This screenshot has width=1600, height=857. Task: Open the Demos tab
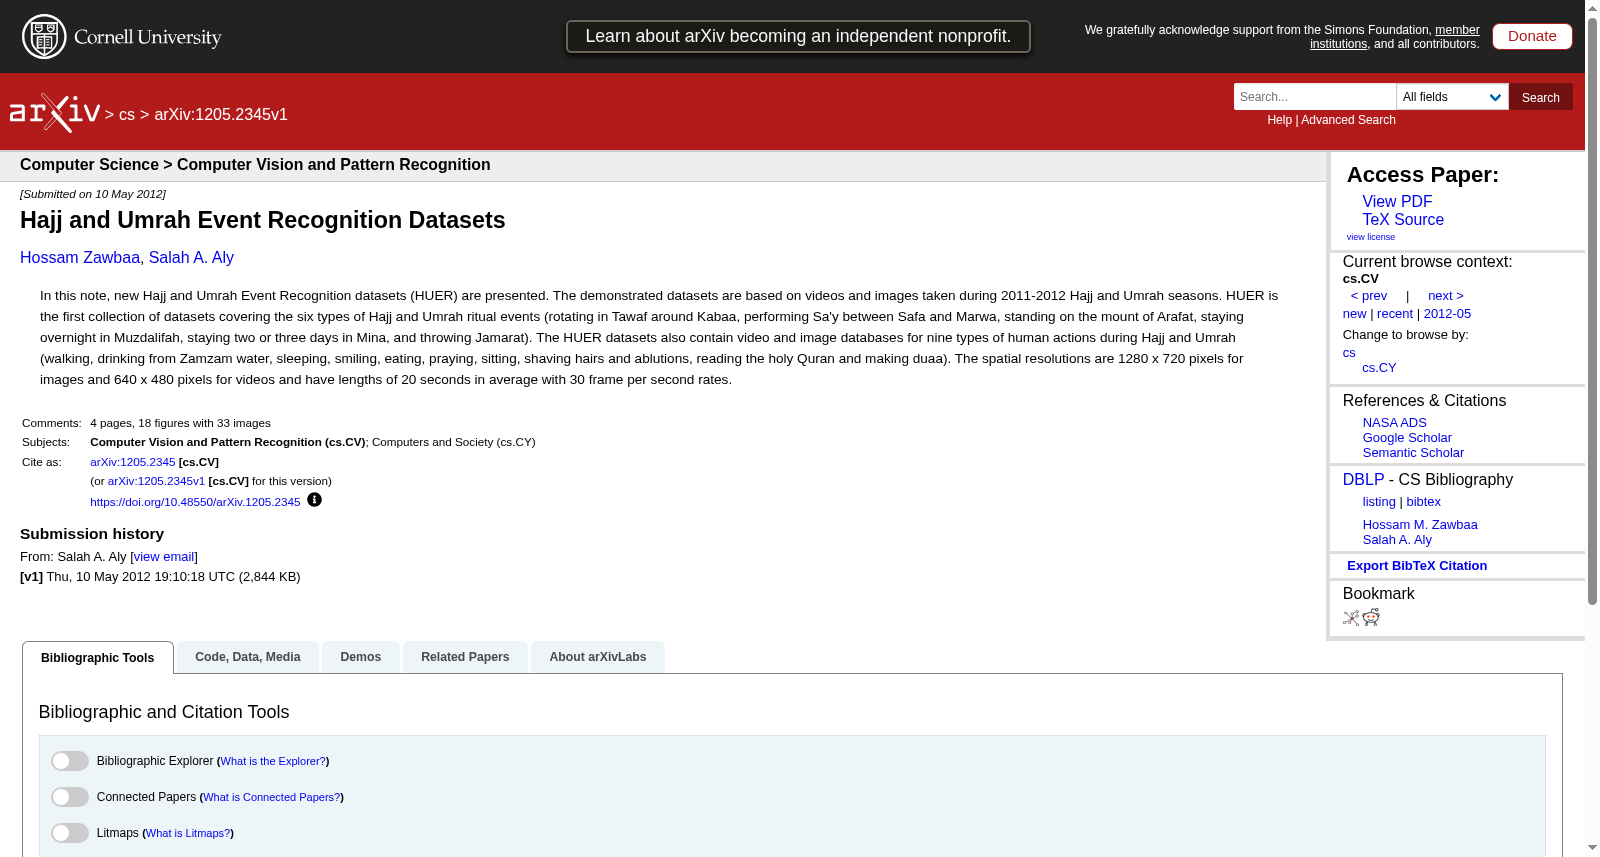point(361,657)
